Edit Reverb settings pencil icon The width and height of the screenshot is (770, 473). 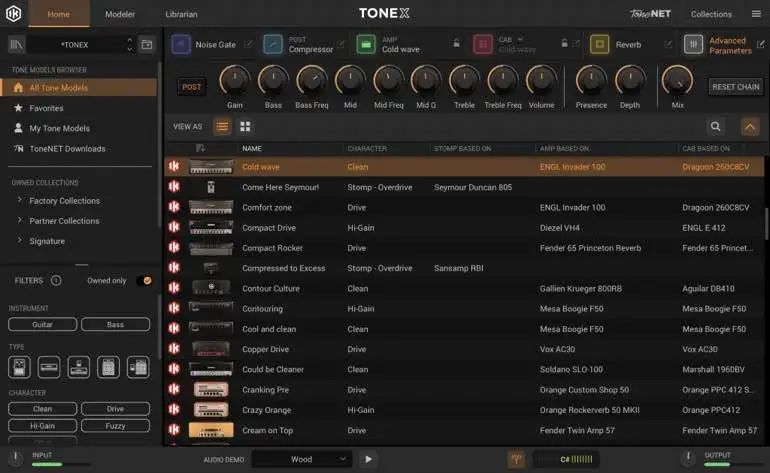tap(668, 44)
